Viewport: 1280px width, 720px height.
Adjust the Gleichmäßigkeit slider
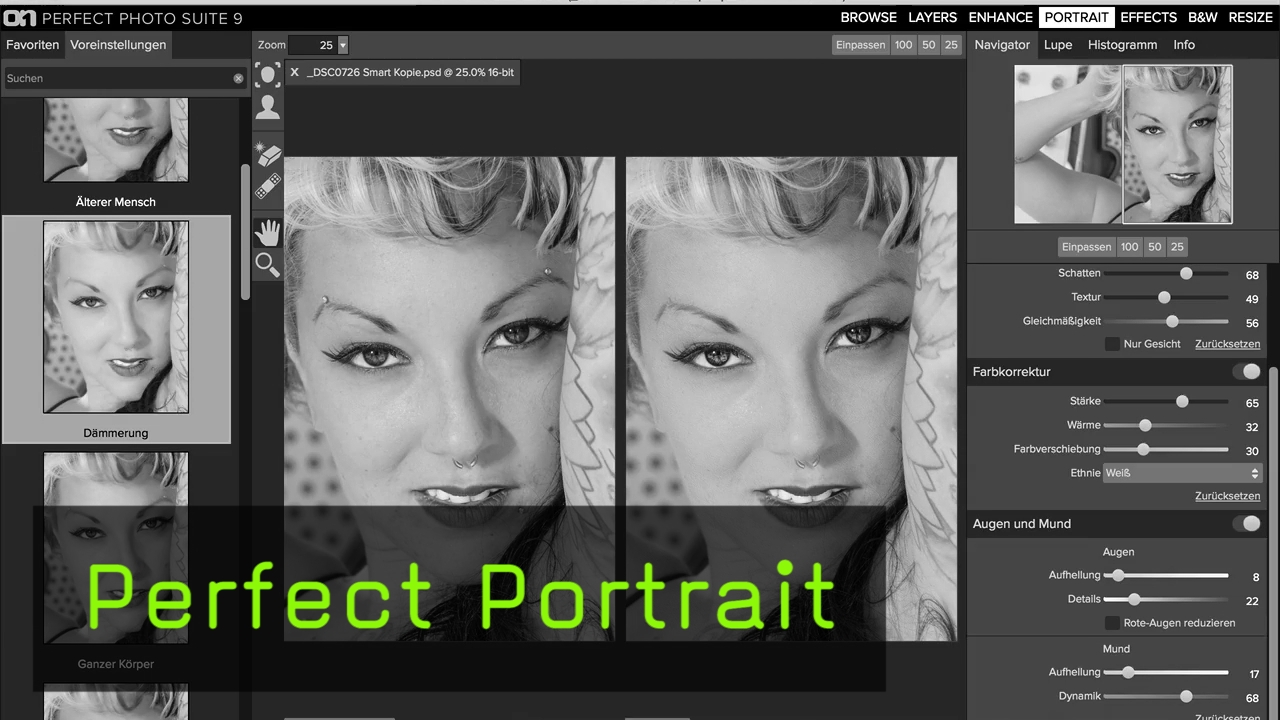(1172, 321)
